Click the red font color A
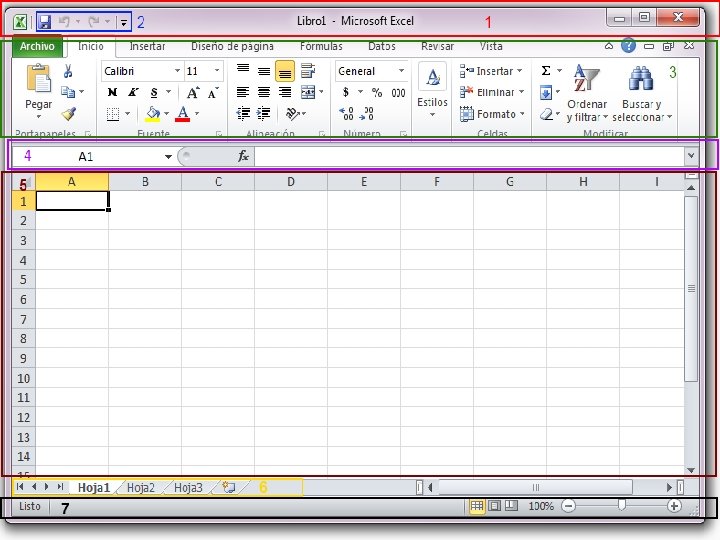Screen dimensions: 720x540 tap(183, 114)
